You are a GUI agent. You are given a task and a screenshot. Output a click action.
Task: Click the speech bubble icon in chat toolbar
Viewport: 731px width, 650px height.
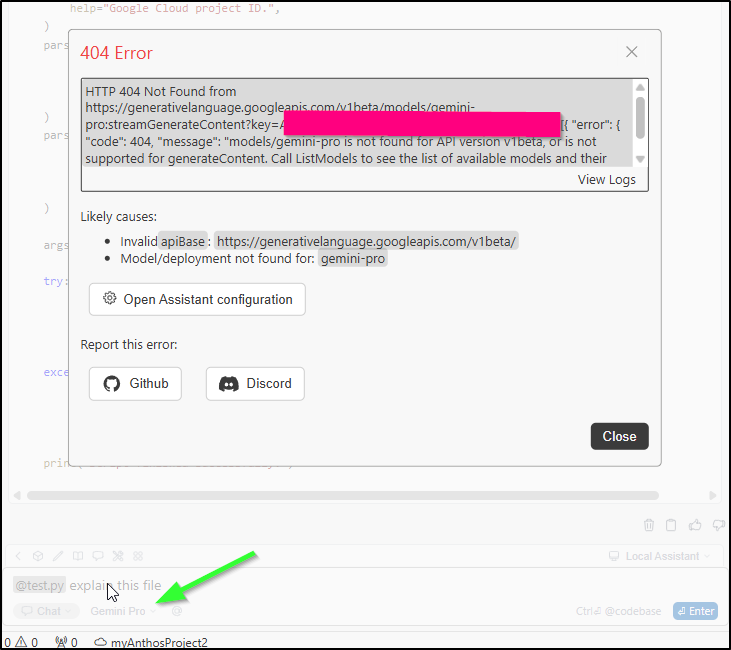pyautogui.click(x=98, y=556)
